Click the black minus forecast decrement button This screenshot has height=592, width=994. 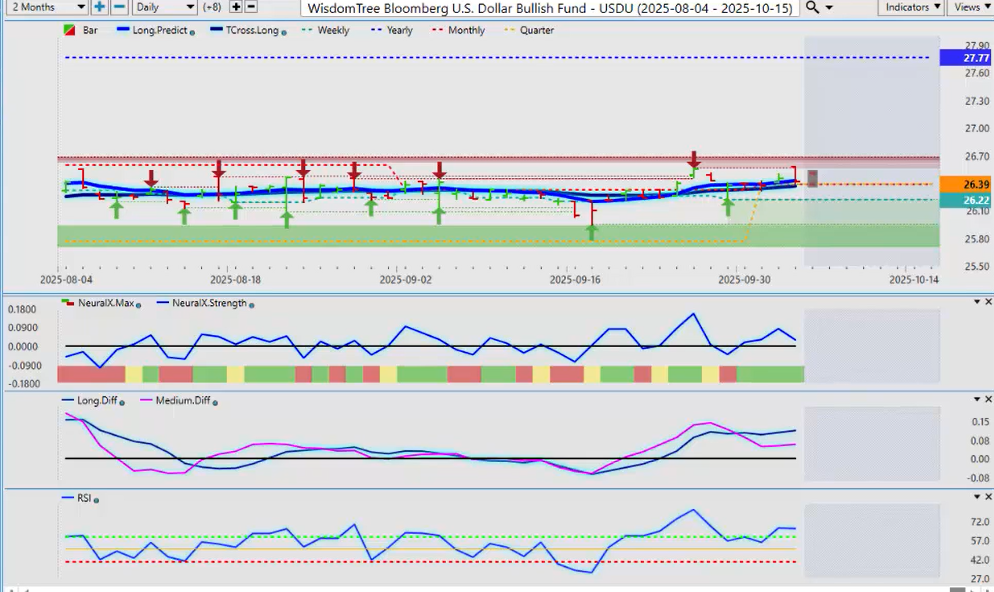253,7
